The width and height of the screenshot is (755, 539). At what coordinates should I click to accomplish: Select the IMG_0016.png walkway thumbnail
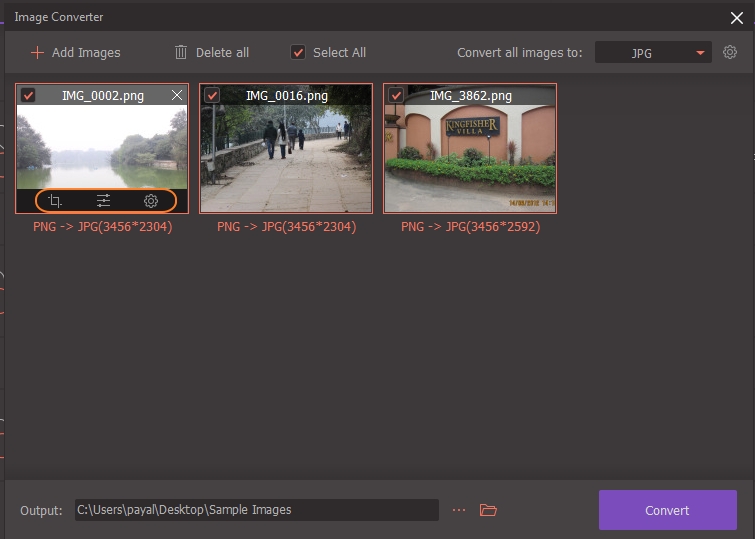click(x=286, y=158)
